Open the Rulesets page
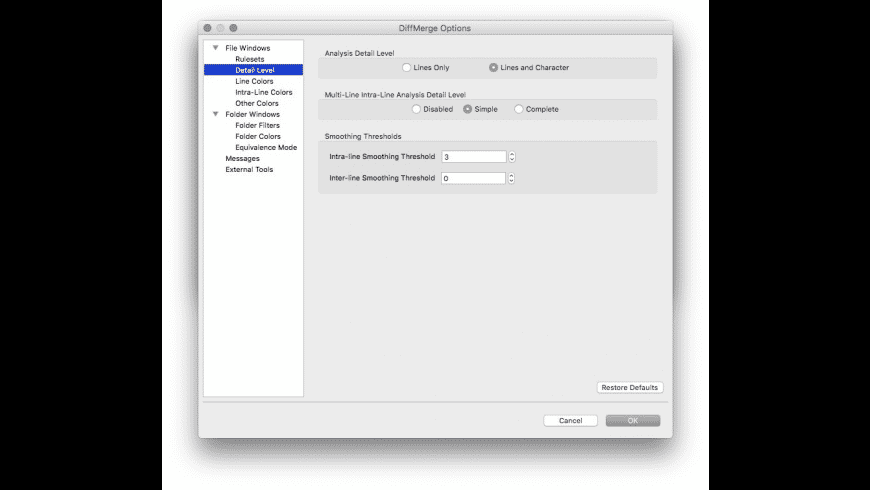Viewport: 870px width, 490px height. coord(250,59)
